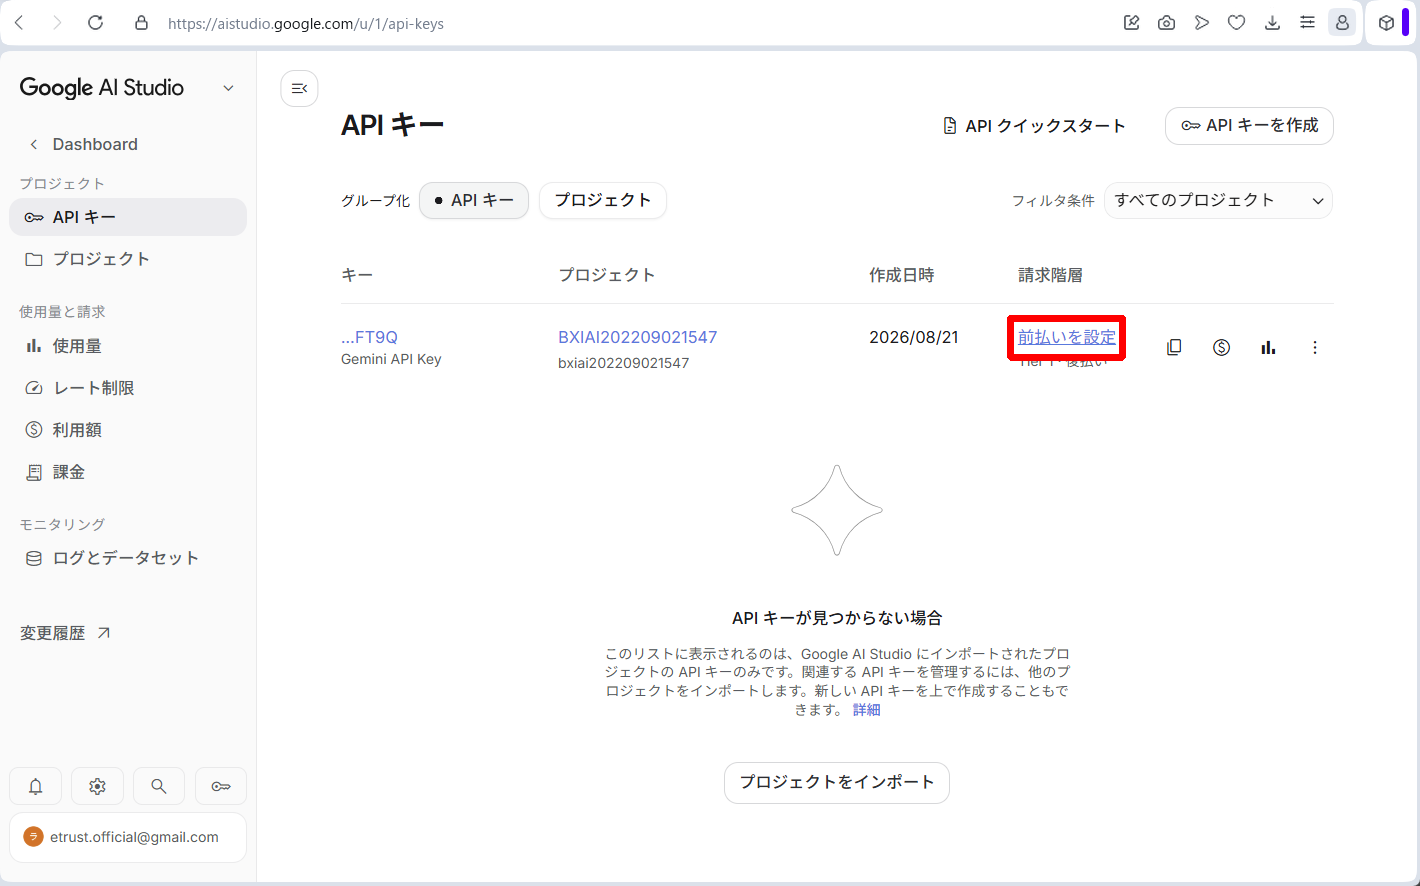Open 利用額 in the sidebar
The image size is (1420, 886).
[128, 430]
